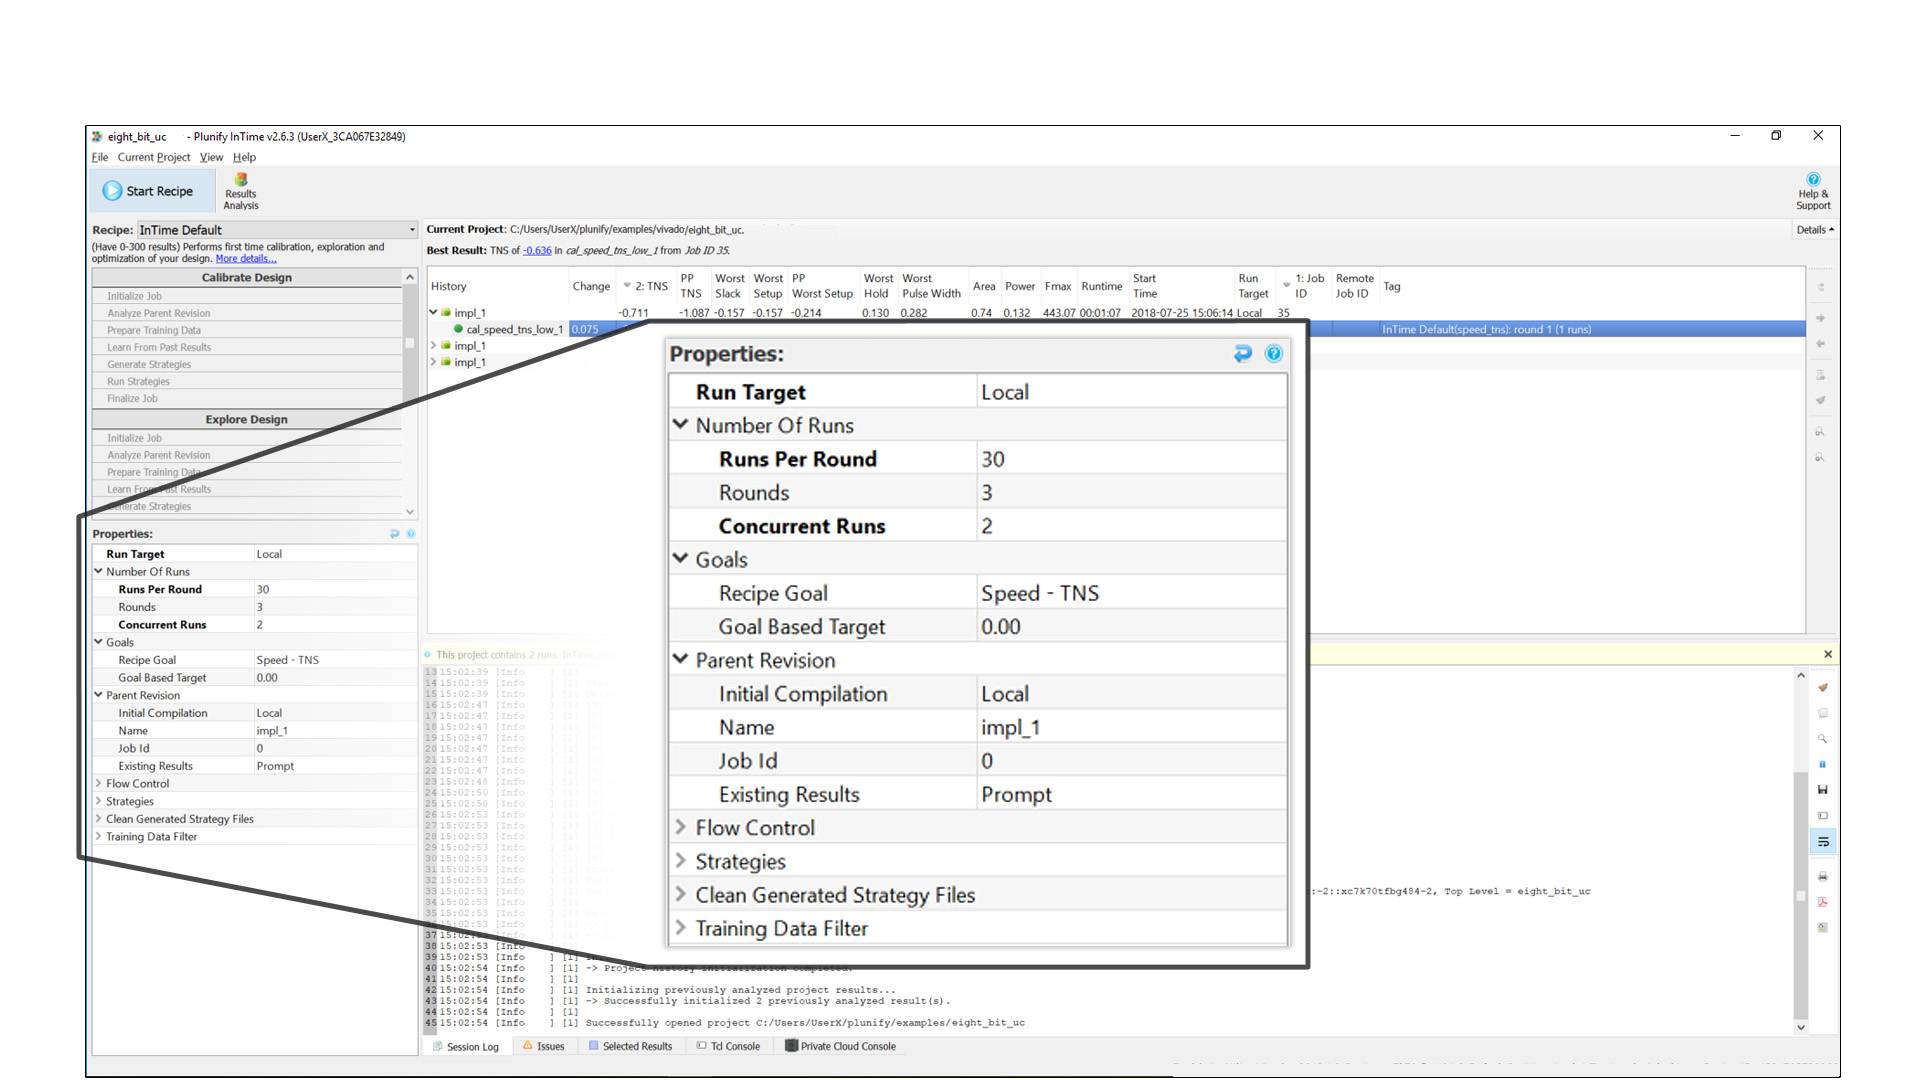The width and height of the screenshot is (1920, 1080).
Task: Collapse the Details panel toggle
Action: tap(1814, 230)
